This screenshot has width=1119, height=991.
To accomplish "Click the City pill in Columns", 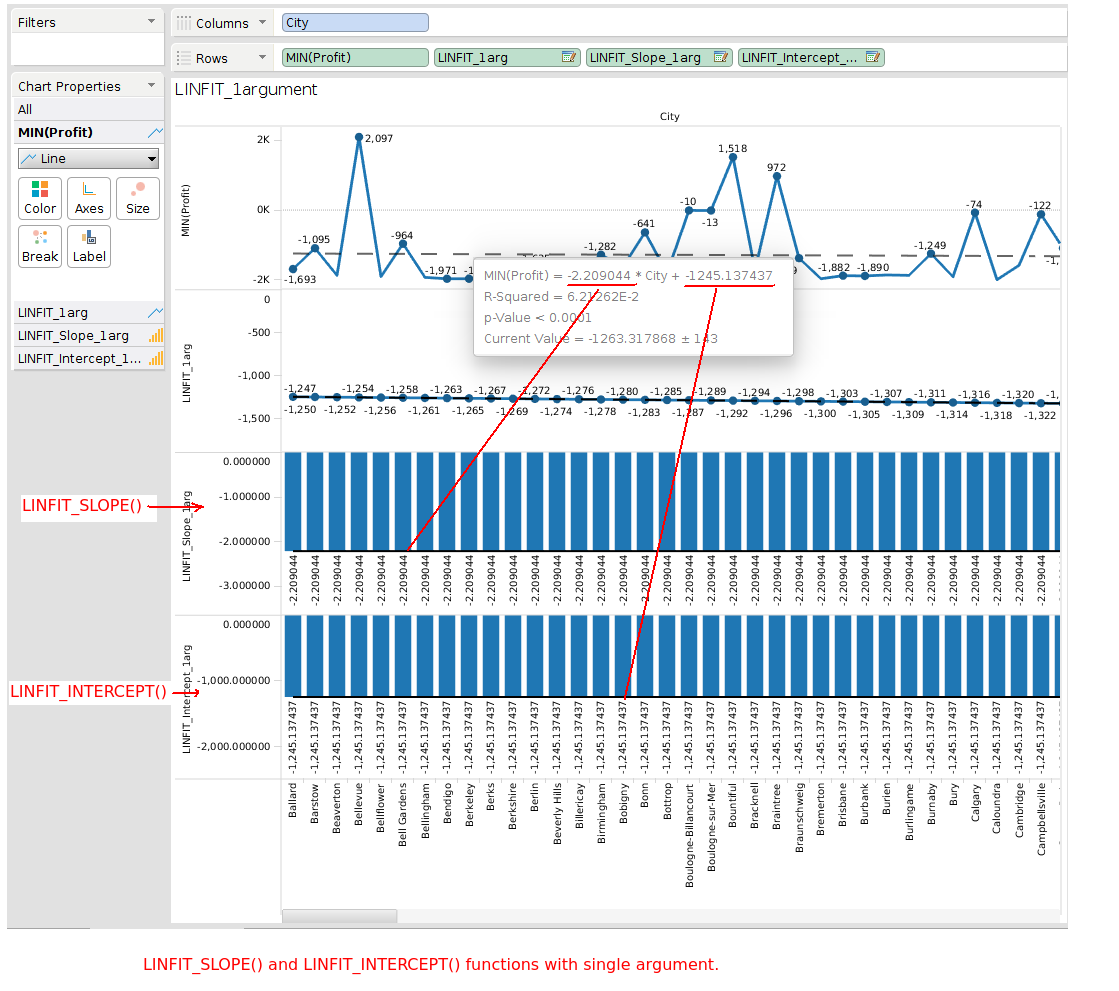I will 355,23.
